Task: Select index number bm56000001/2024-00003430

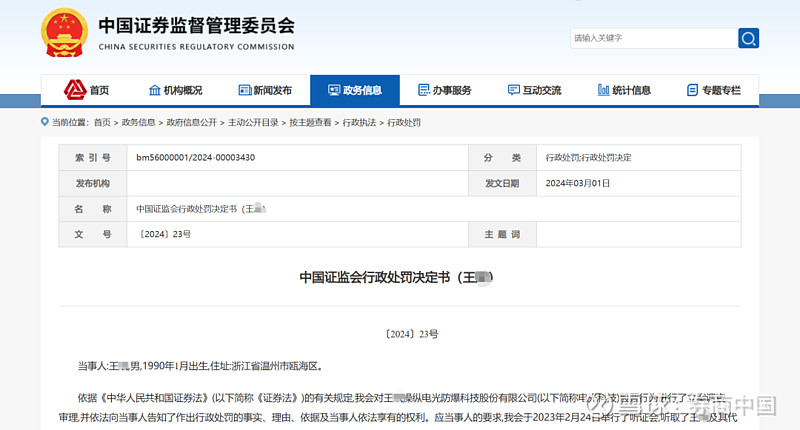Action: point(195,158)
